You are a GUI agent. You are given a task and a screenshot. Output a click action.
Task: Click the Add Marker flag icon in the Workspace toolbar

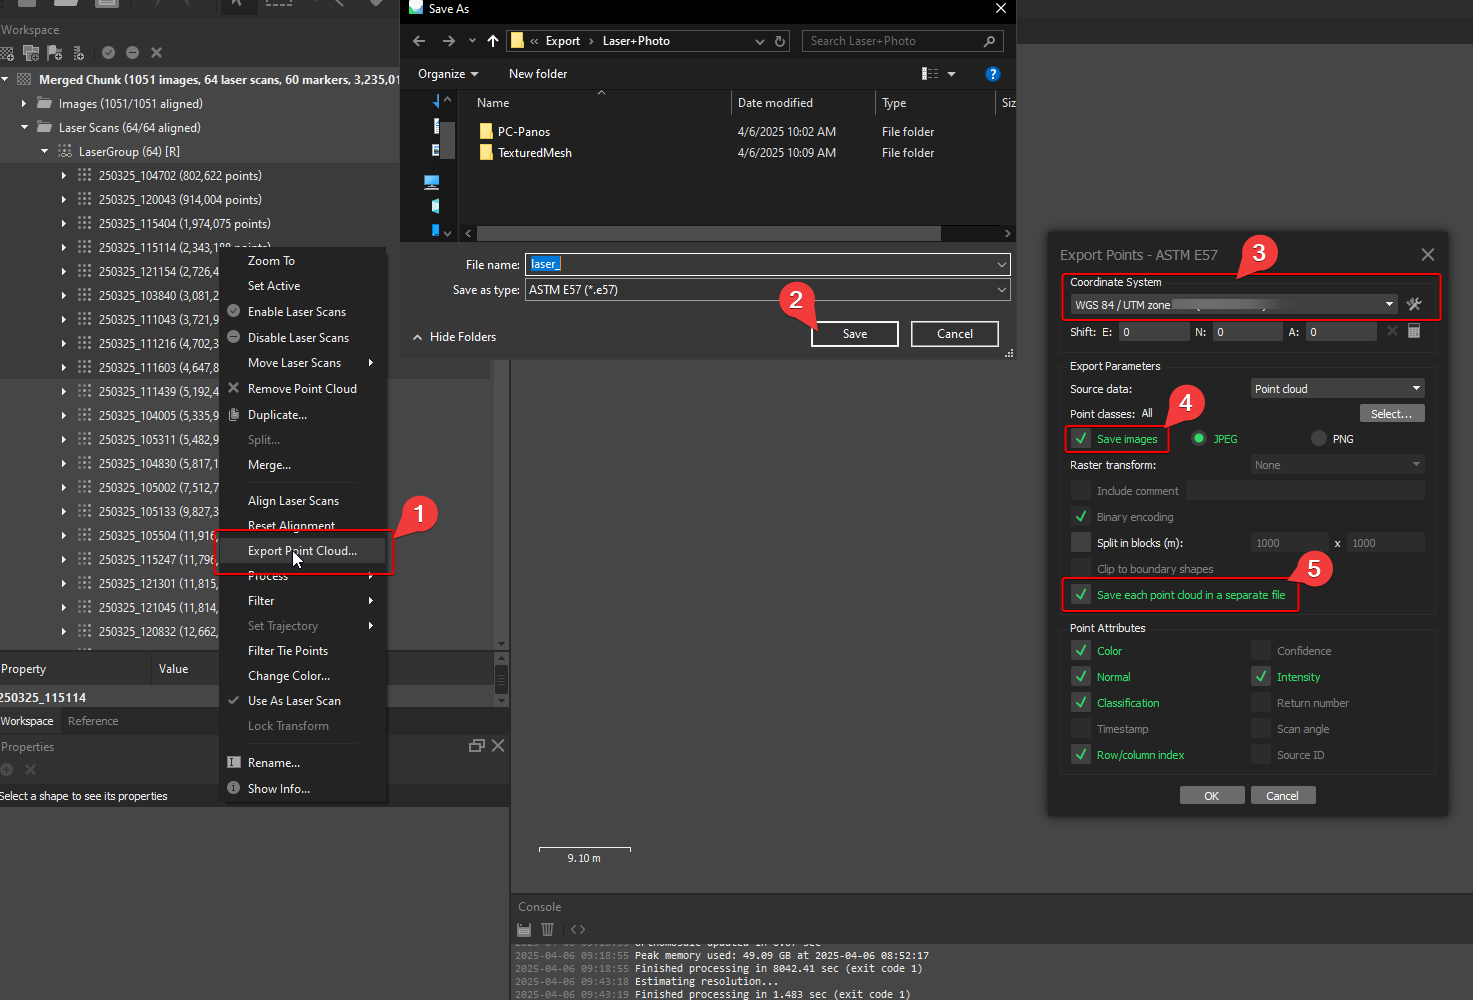tap(55, 53)
